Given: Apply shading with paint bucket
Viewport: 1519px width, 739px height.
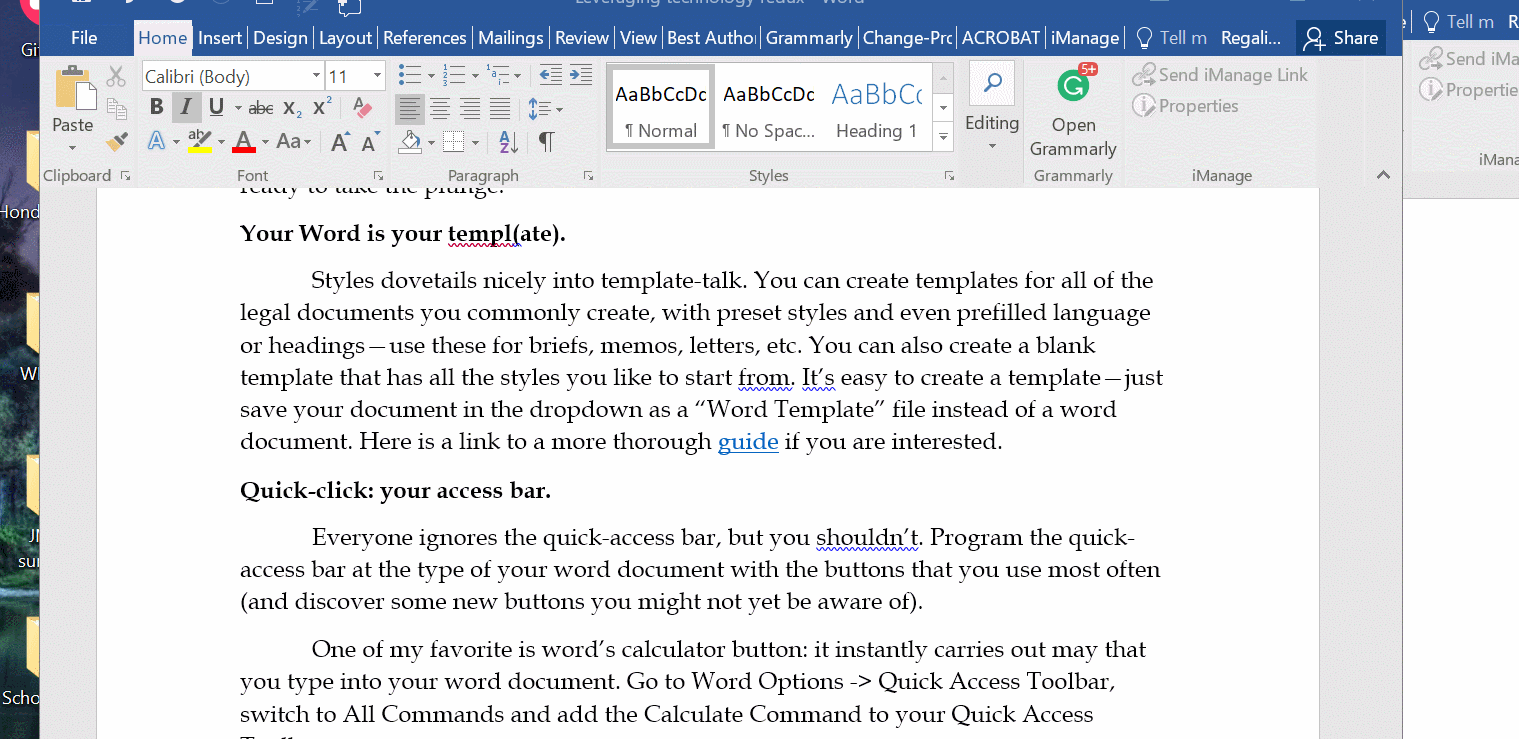Looking at the screenshot, I should (x=409, y=142).
